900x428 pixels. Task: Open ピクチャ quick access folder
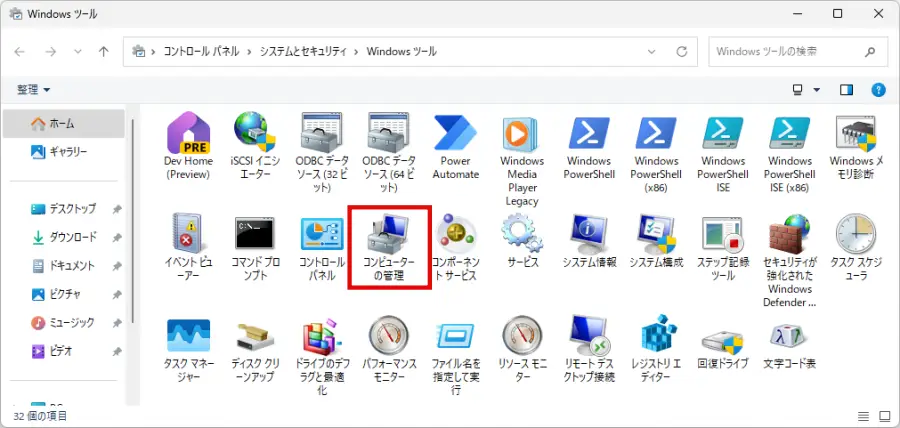pos(64,294)
